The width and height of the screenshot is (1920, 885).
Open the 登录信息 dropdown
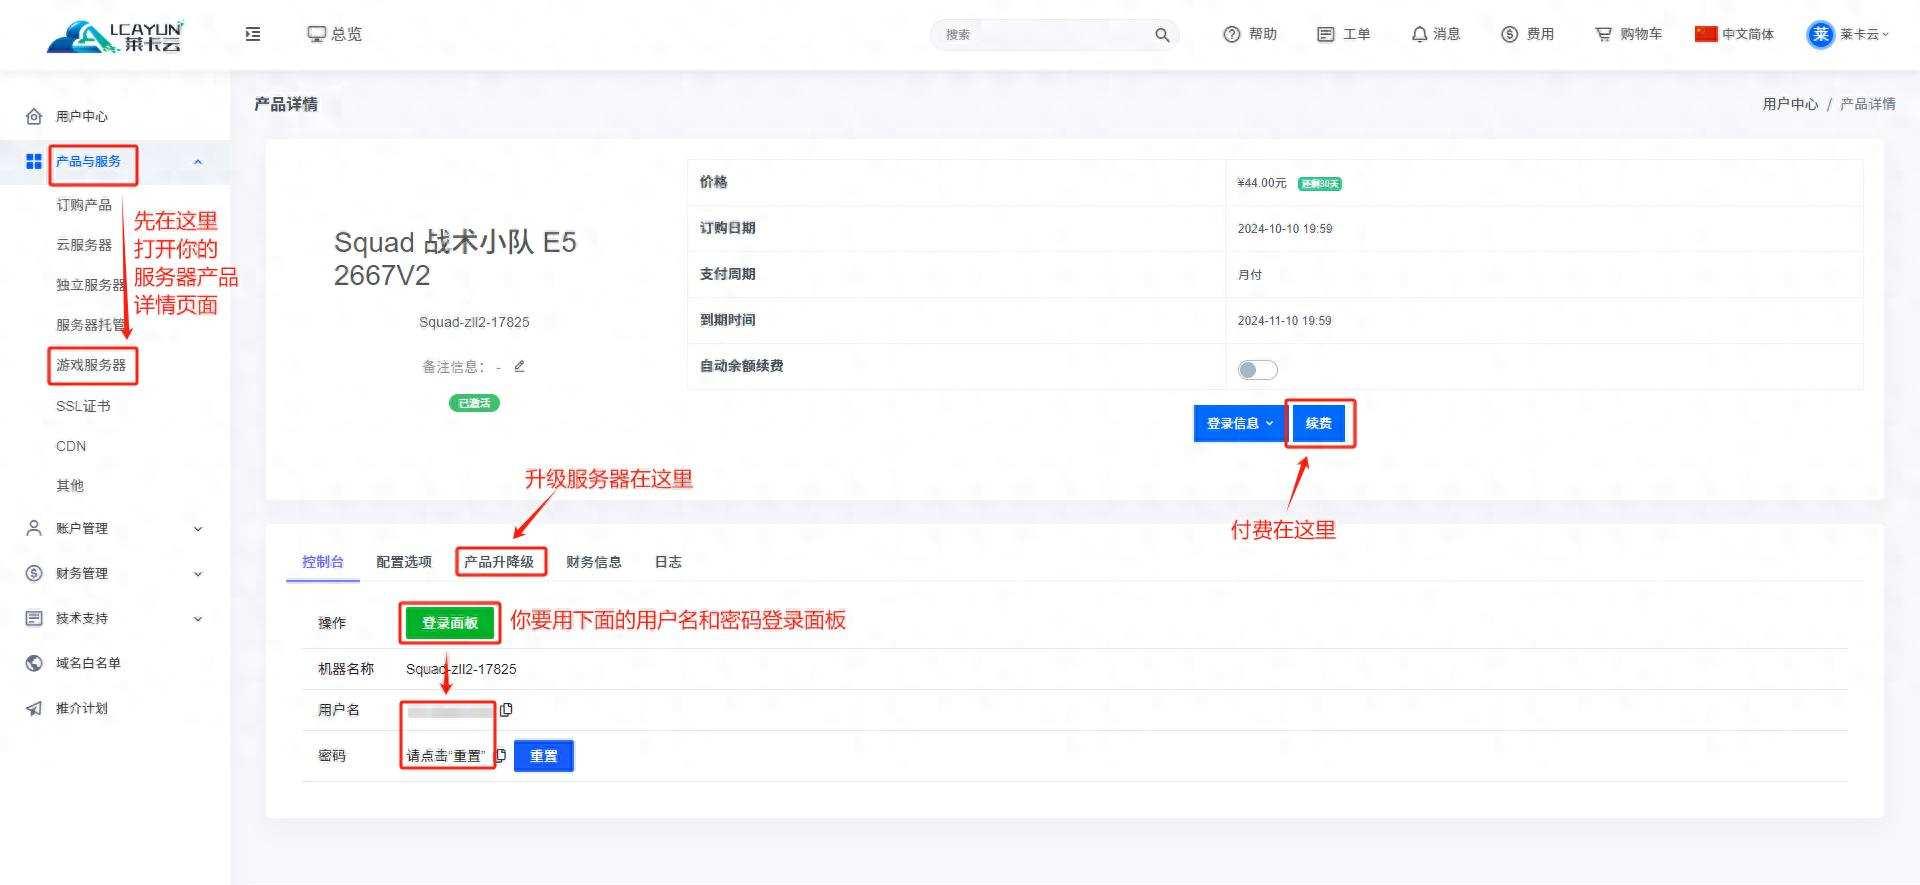click(x=1239, y=424)
